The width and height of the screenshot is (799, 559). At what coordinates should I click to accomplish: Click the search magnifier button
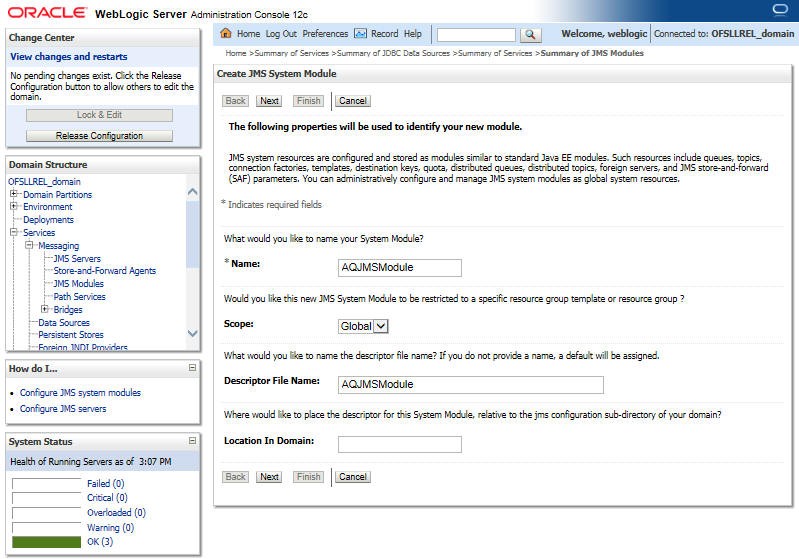(530, 34)
